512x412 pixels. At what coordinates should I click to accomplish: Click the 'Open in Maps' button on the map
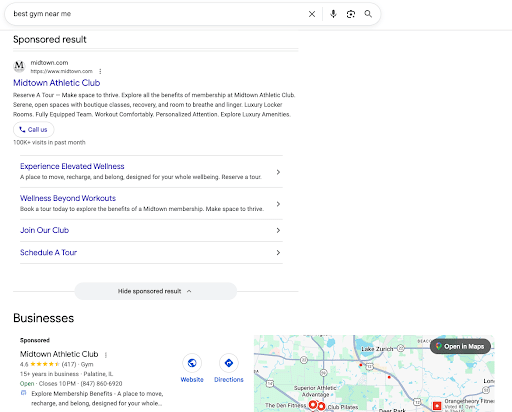click(460, 347)
